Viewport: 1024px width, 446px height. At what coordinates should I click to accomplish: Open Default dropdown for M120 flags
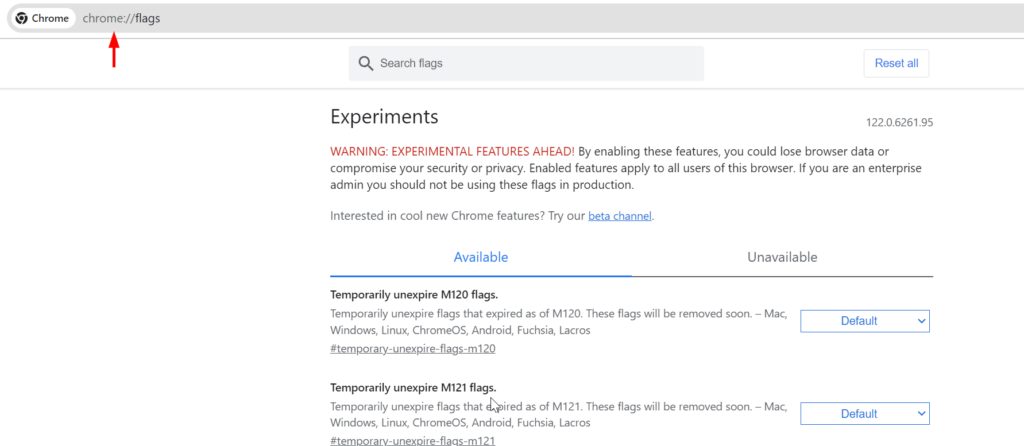coord(865,321)
